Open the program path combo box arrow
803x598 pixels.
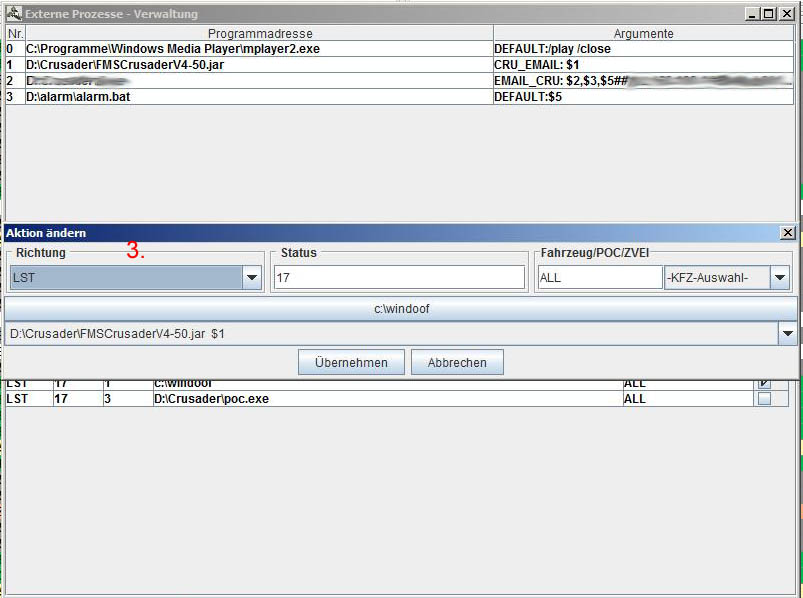click(787, 333)
